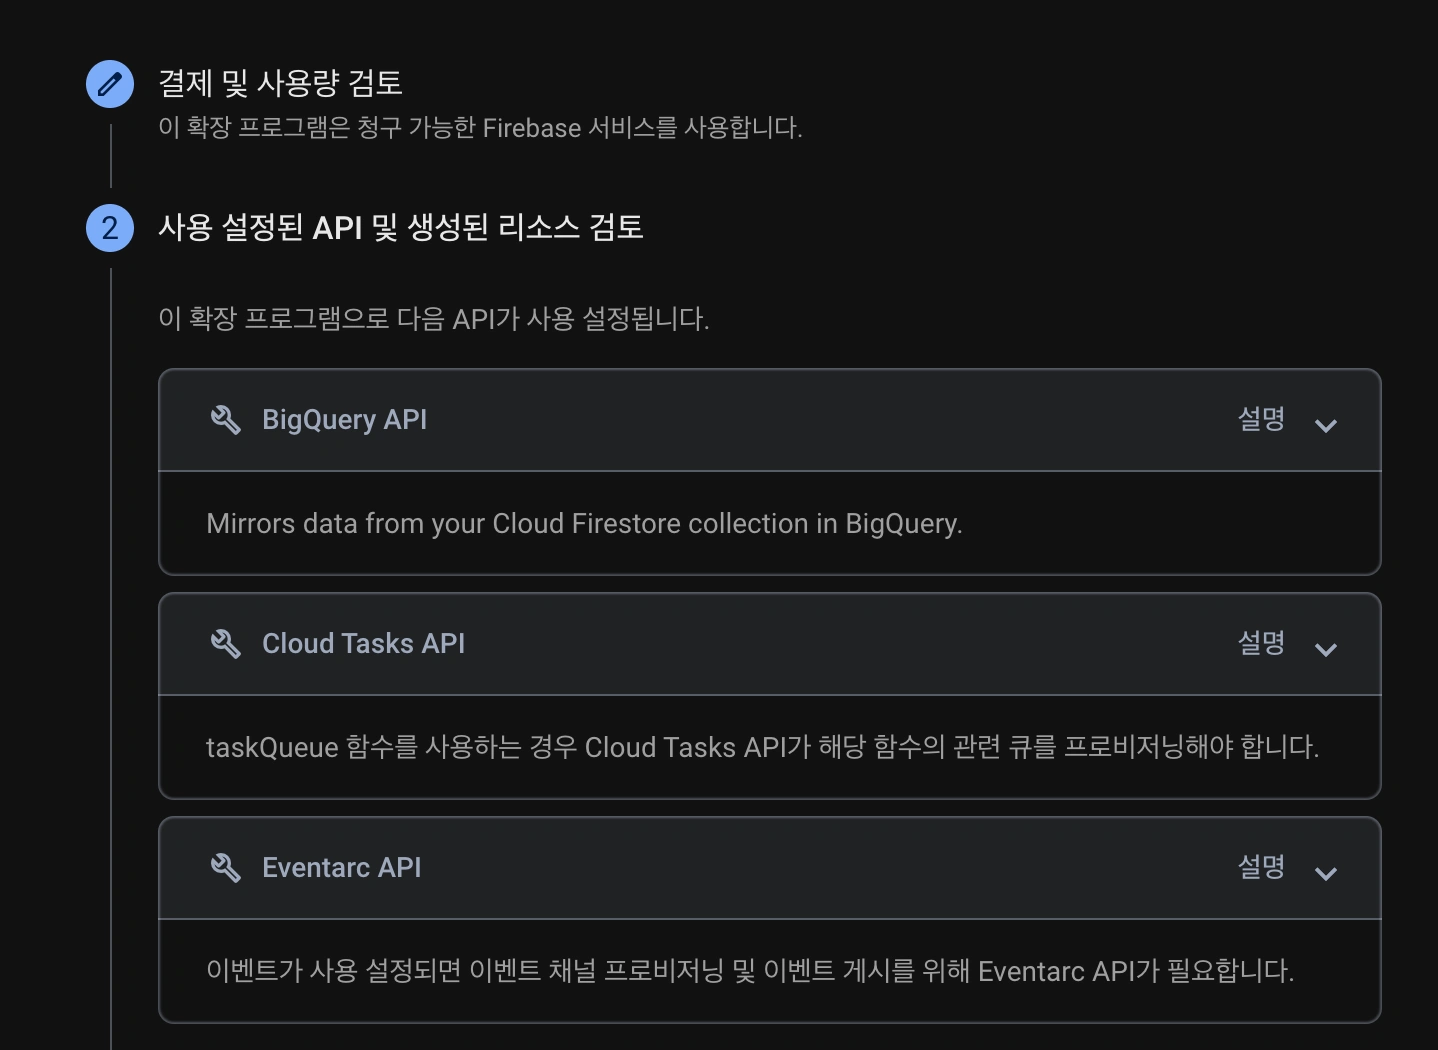The height and width of the screenshot is (1050, 1438).
Task: Click the BigQuery API title
Action: (344, 420)
